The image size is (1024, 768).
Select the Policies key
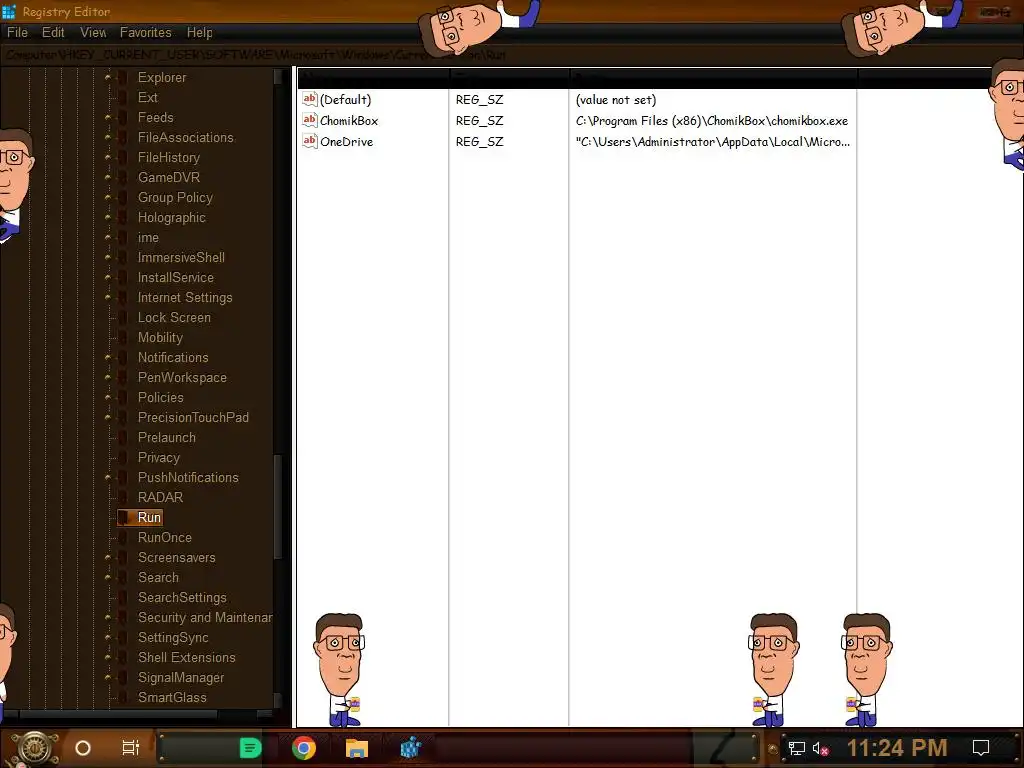[x=161, y=397]
